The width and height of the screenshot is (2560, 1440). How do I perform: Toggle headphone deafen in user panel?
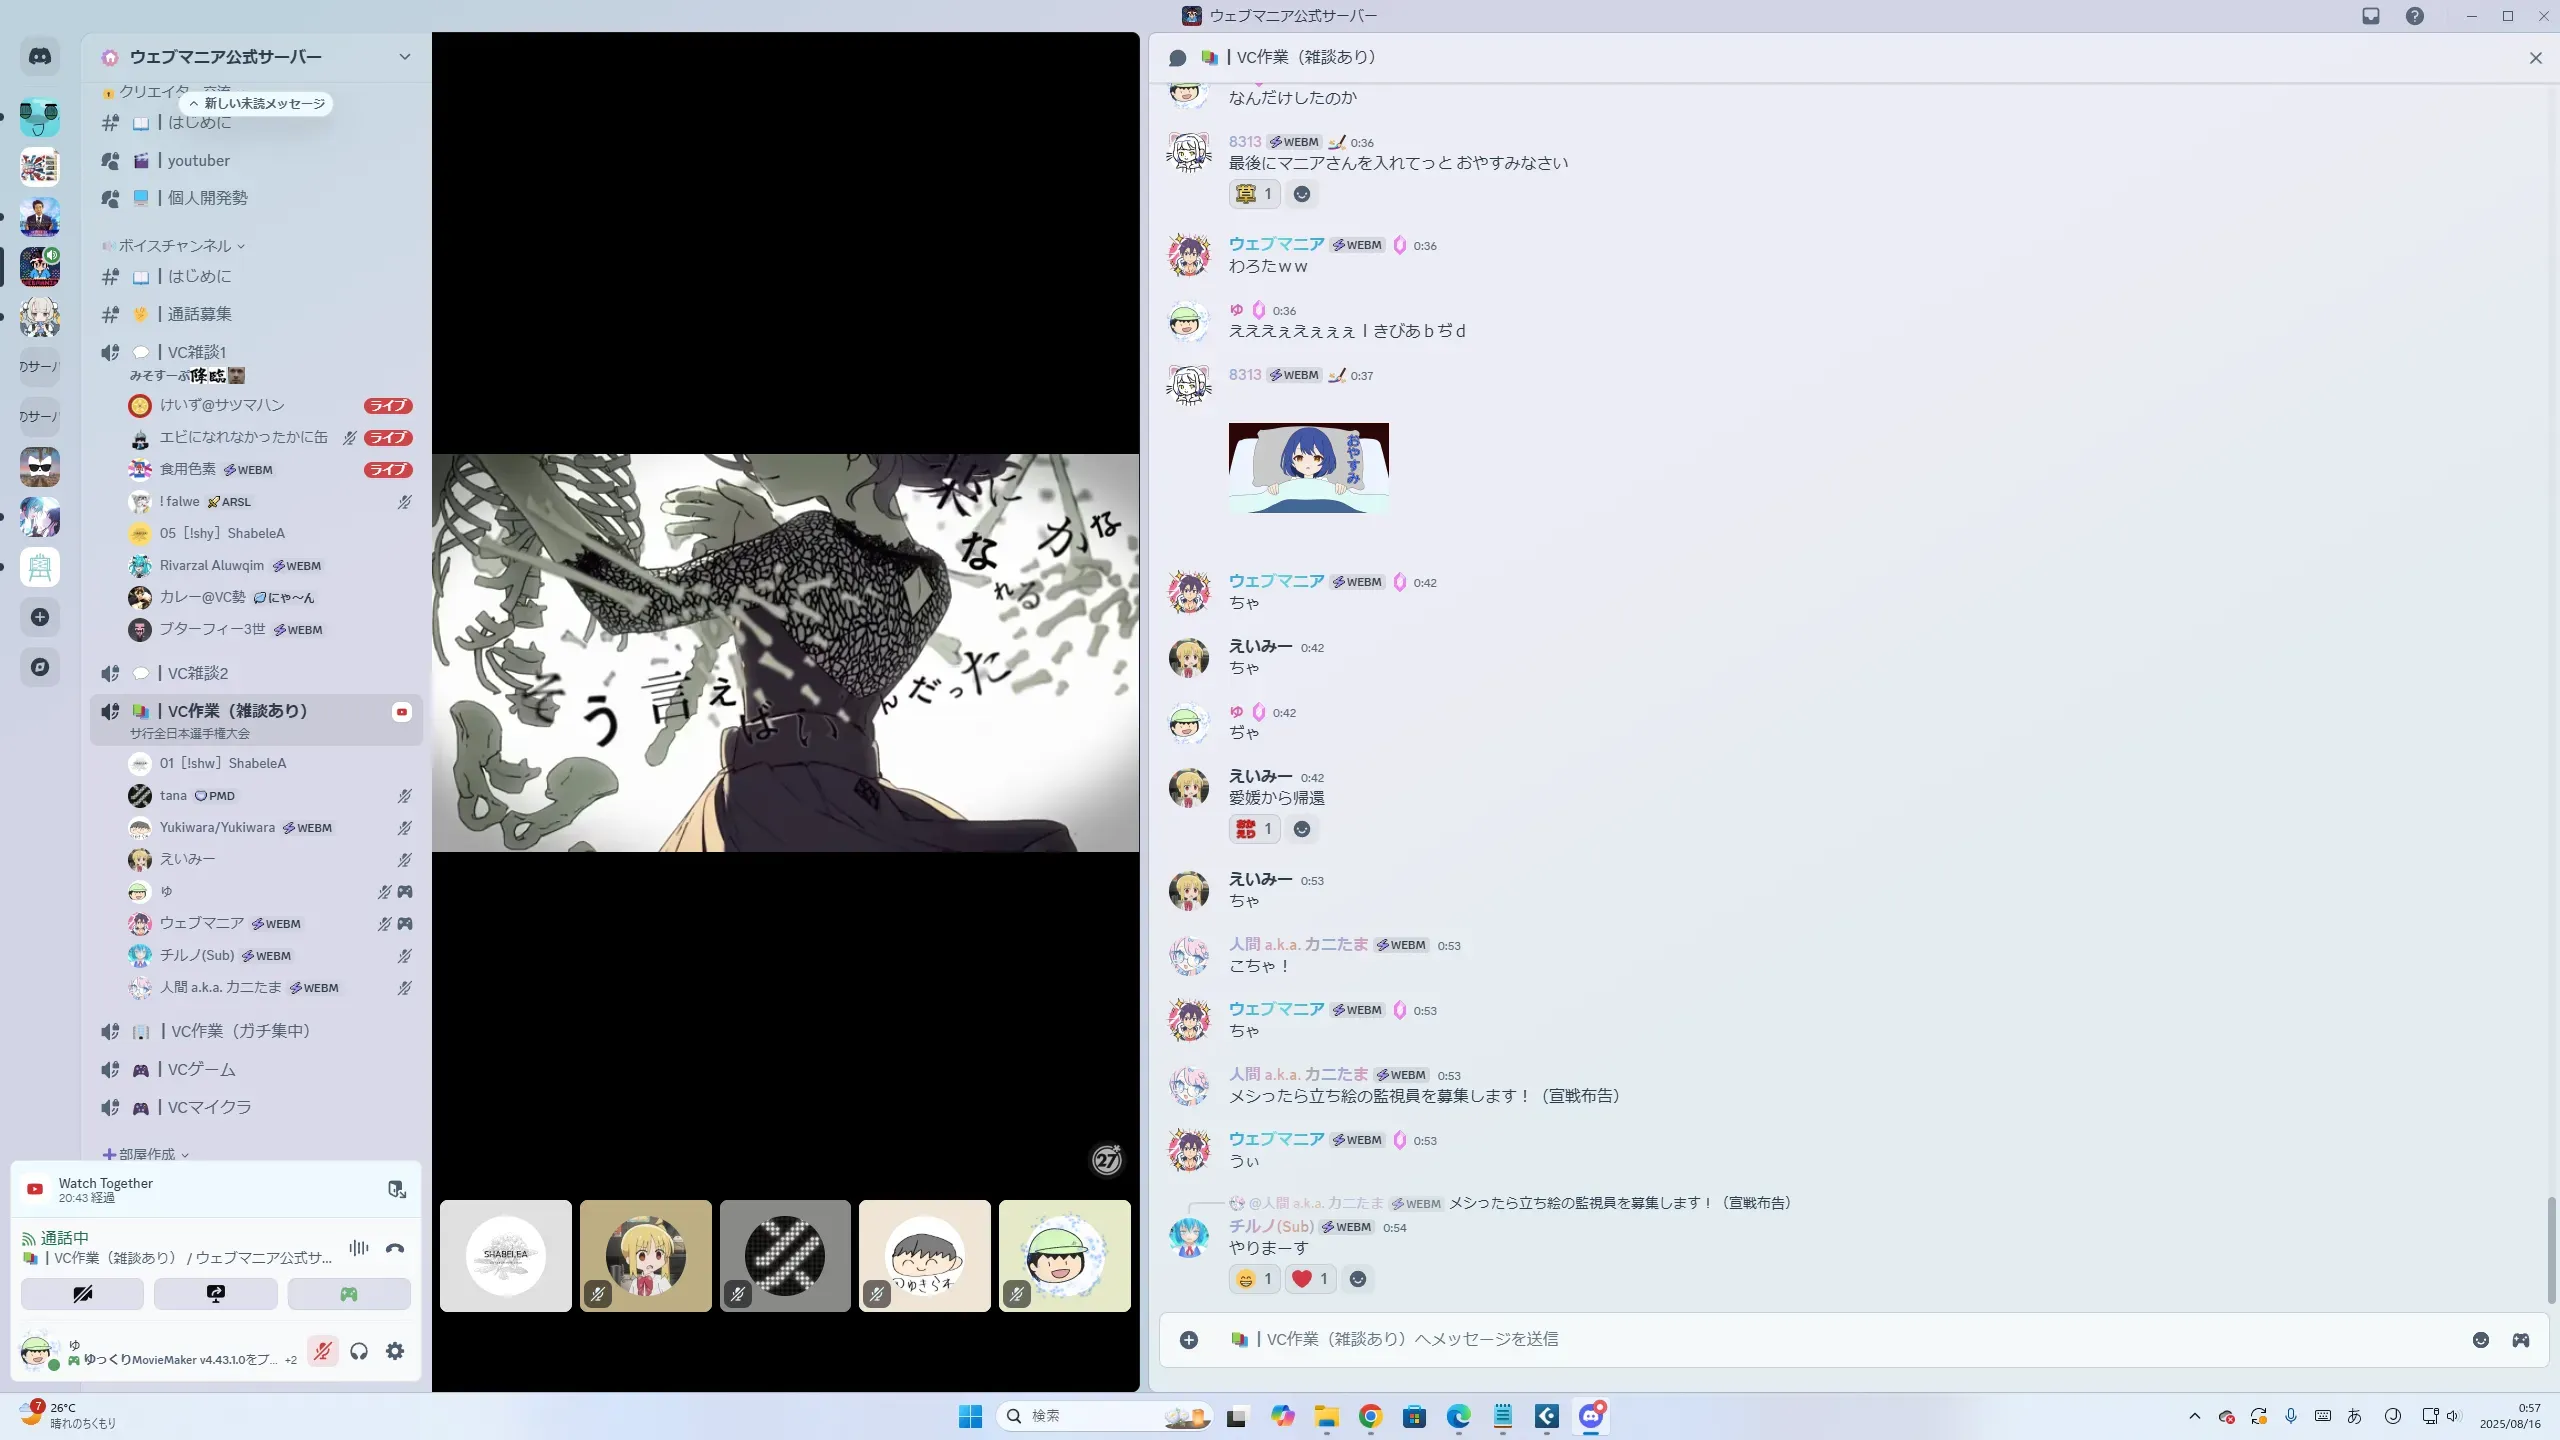coord(359,1351)
